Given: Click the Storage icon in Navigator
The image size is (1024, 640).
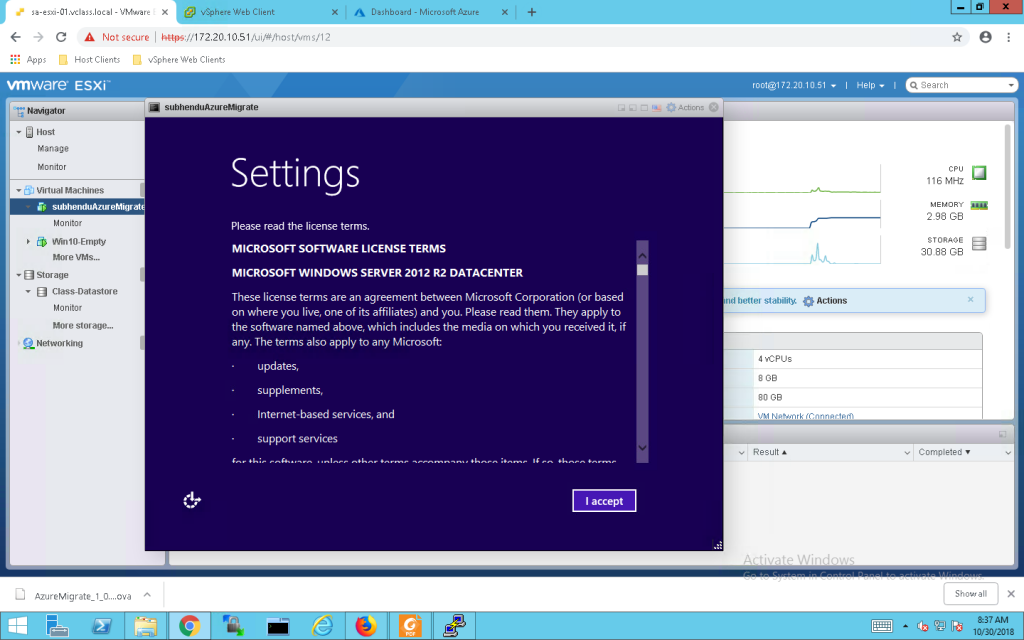Looking at the screenshot, I should [29, 275].
